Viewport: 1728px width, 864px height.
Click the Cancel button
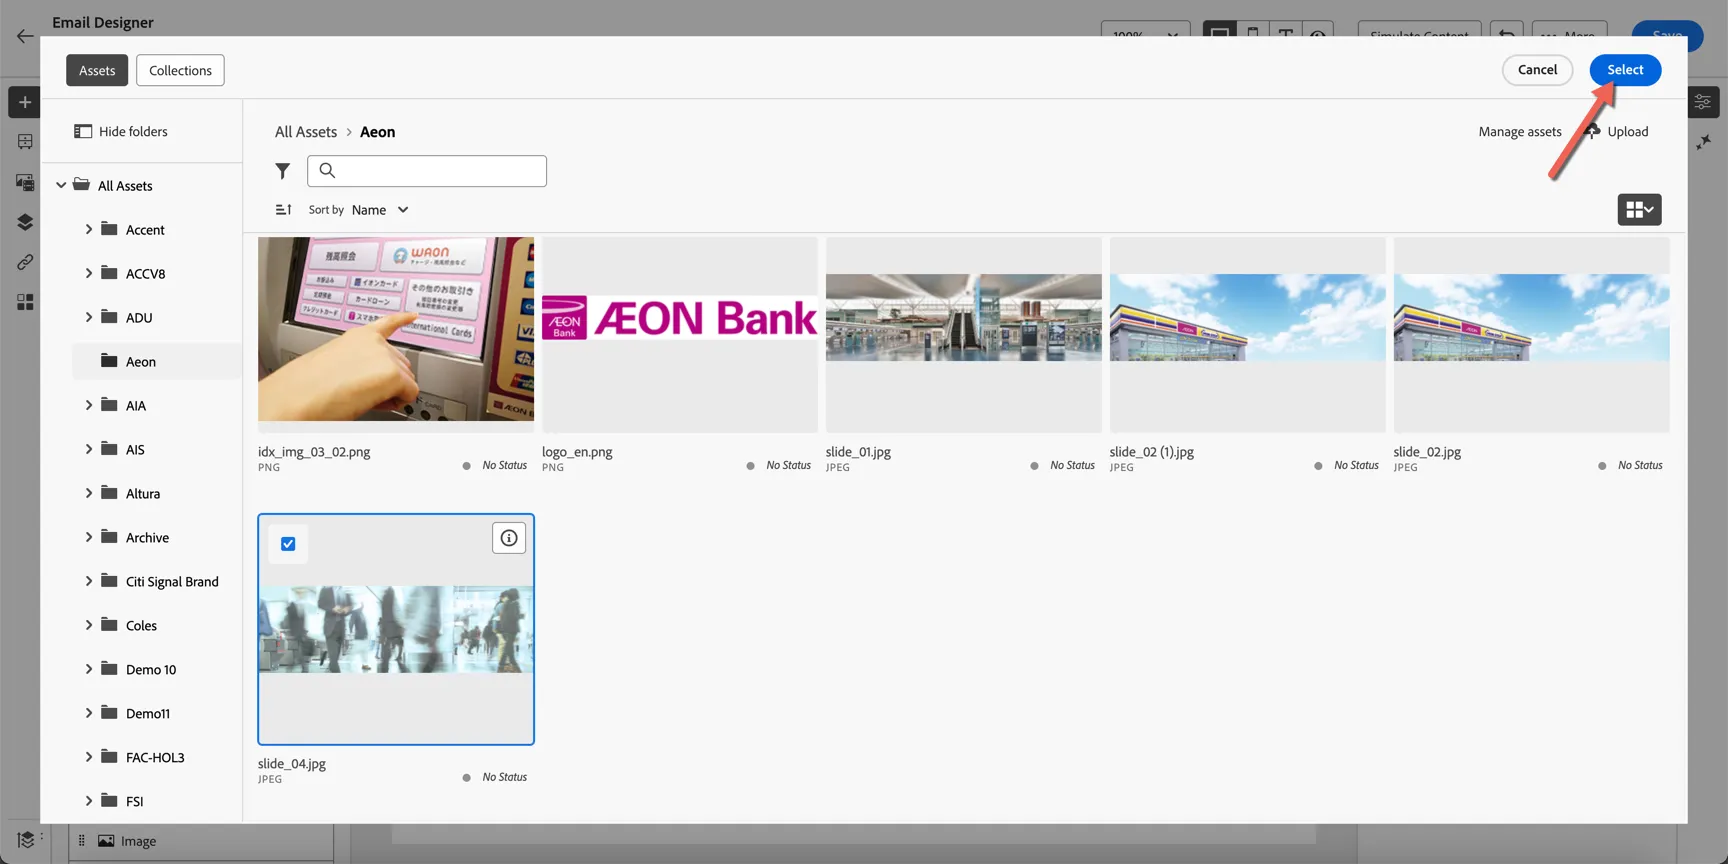[1537, 70]
